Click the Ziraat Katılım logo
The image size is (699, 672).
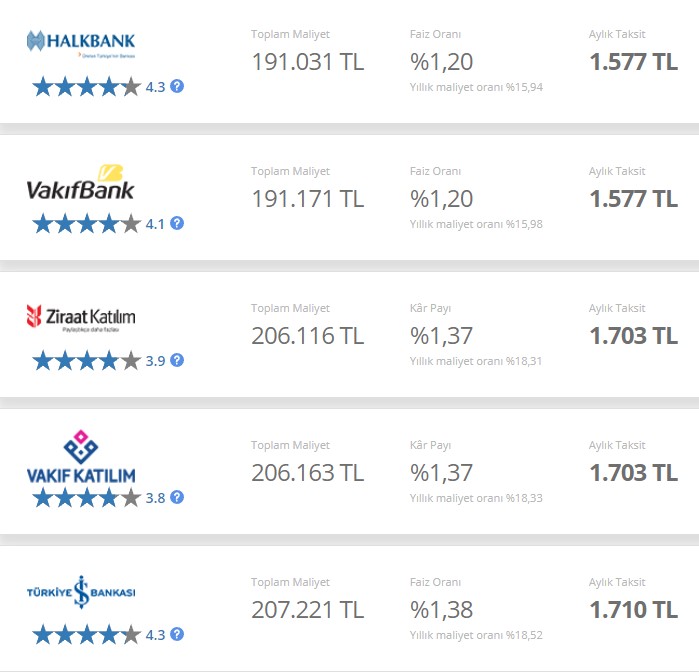pos(81,318)
